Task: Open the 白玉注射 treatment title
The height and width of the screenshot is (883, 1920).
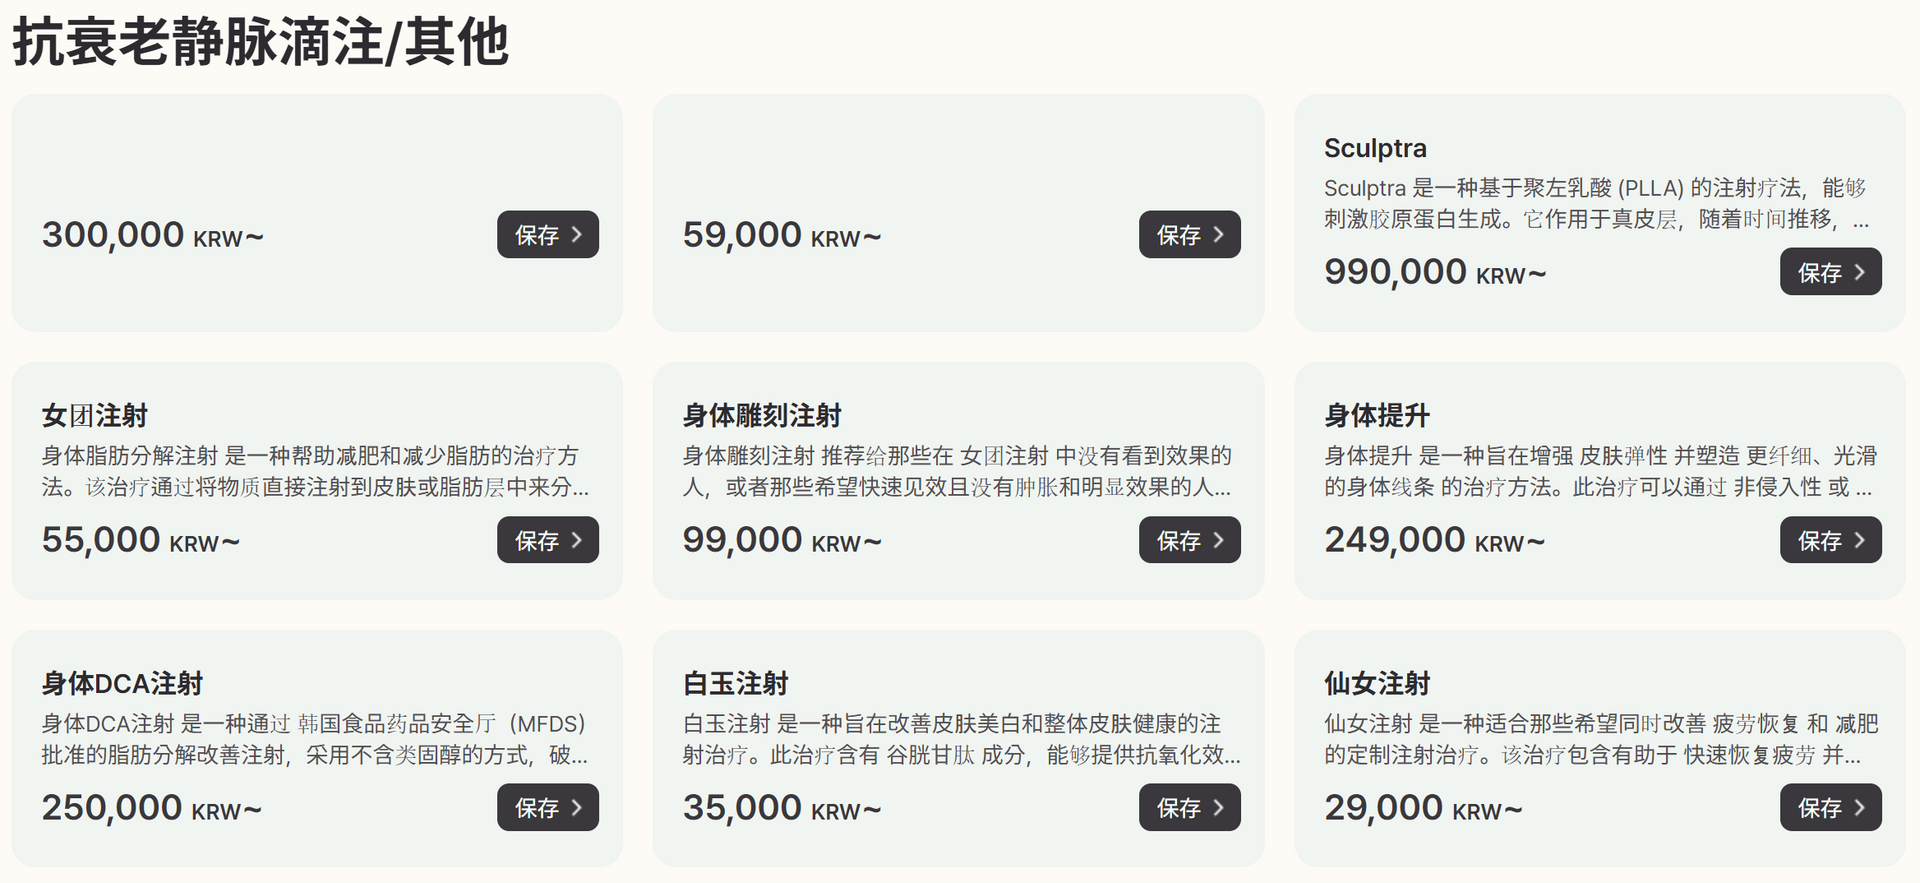Action: click(x=735, y=684)
